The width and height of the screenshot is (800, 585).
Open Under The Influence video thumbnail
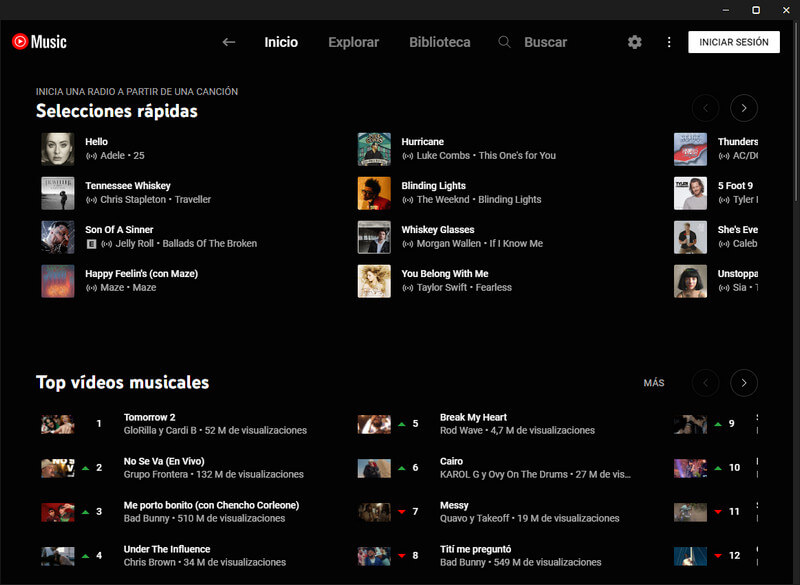(58, 555)
